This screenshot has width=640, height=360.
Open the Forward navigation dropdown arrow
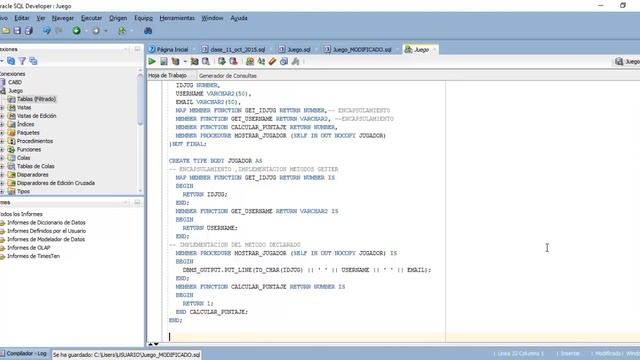(x=106, y=31)
